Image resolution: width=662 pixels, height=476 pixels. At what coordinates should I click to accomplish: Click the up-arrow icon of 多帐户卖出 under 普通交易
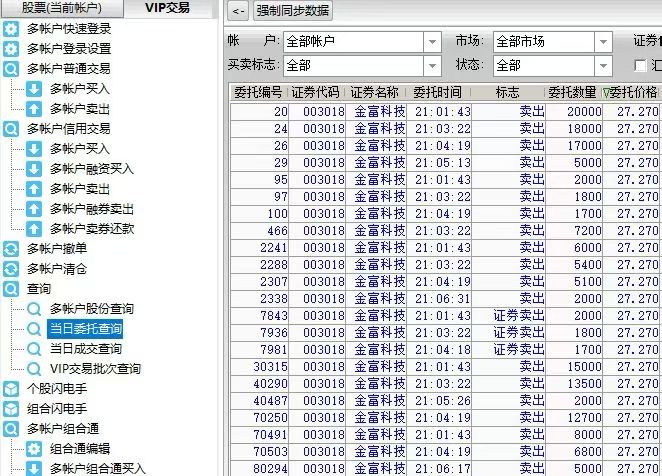coord(34,109)
